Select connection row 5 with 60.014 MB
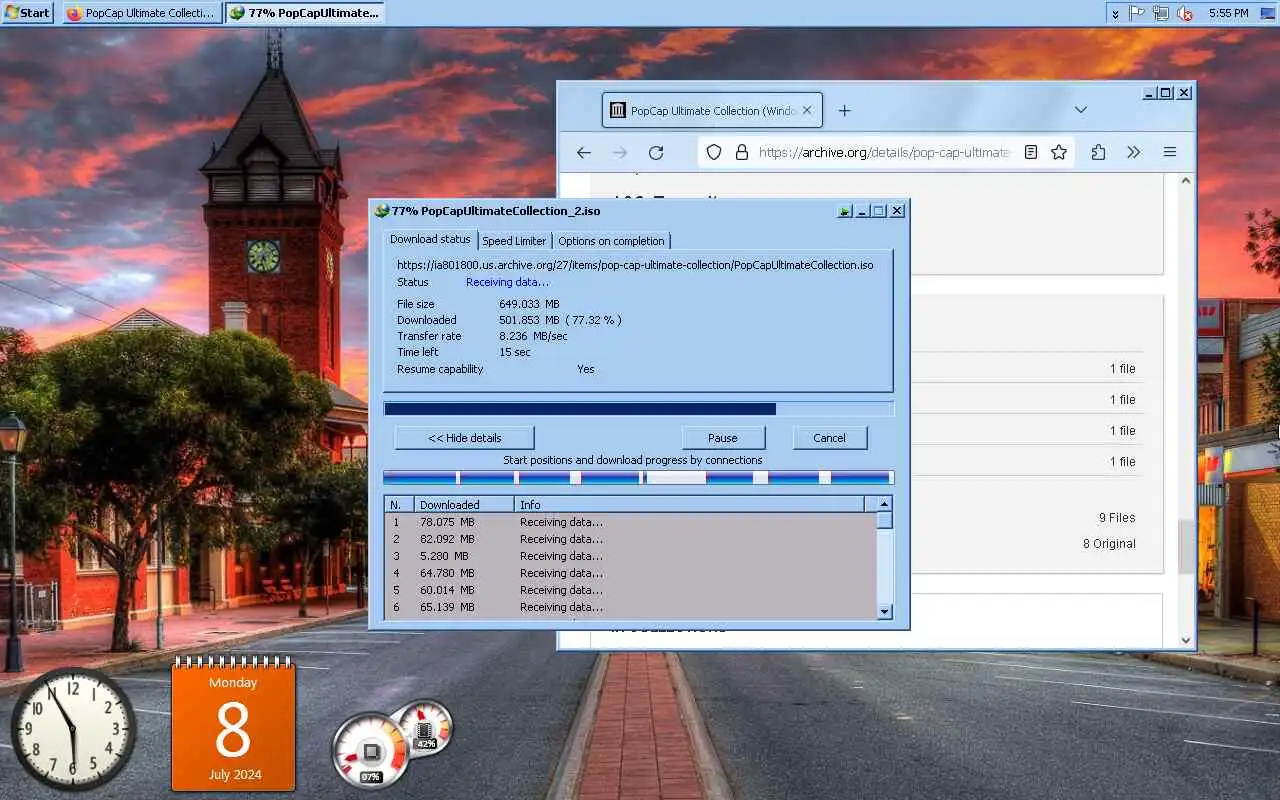1280x800 pixels. coord(631,590)
